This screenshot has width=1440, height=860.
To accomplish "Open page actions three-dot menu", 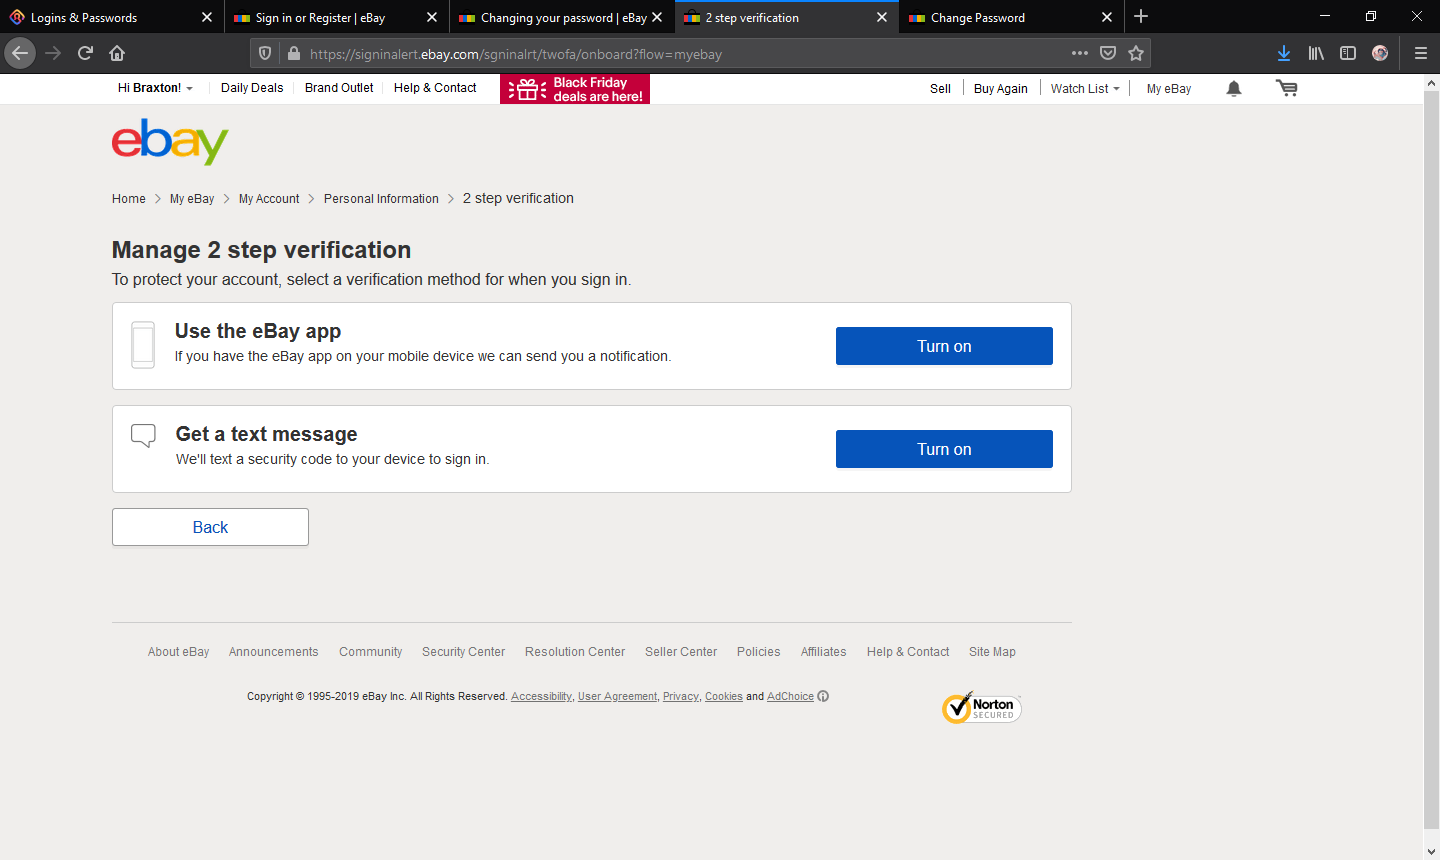I will tap(1079, 53).
